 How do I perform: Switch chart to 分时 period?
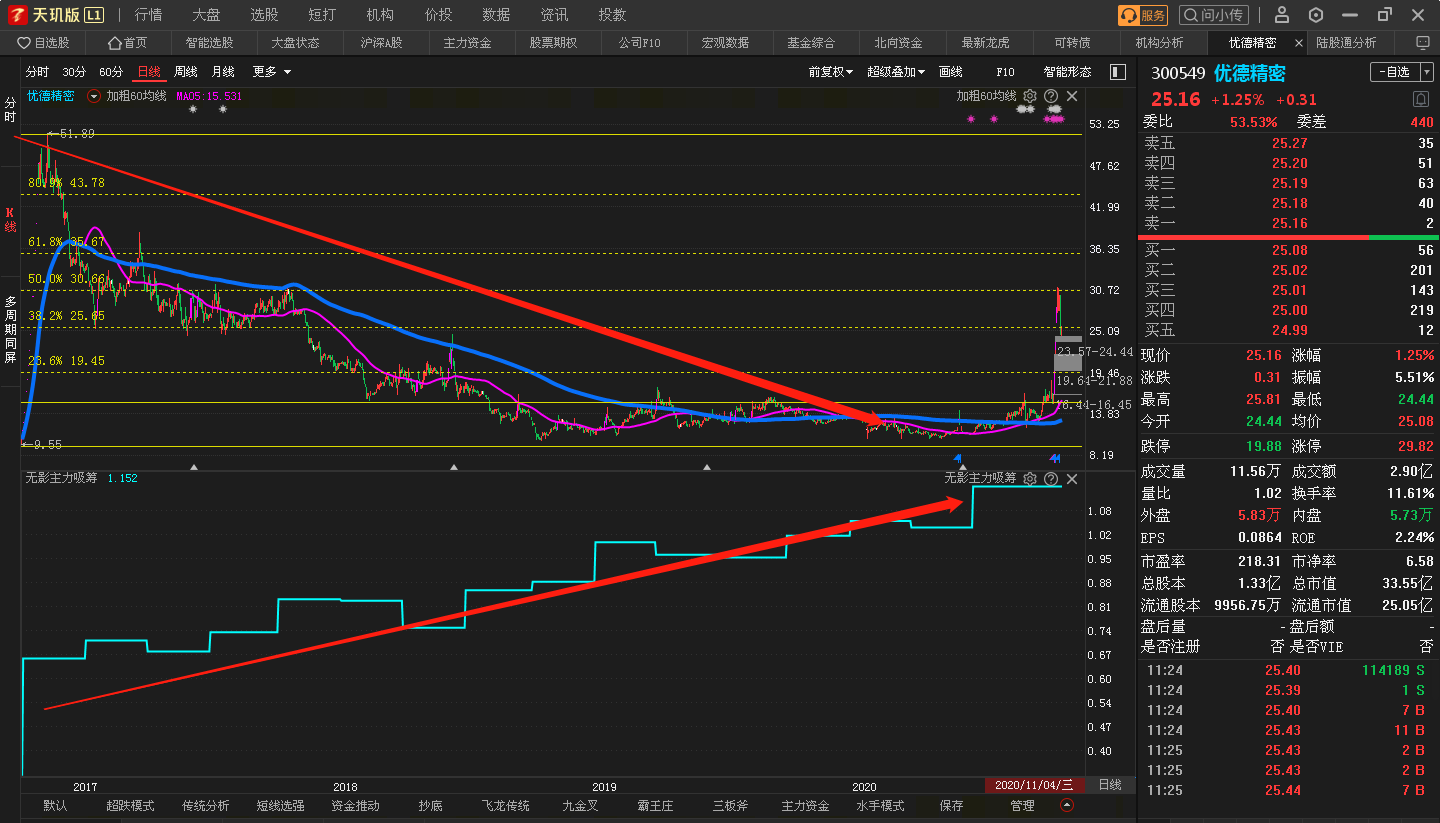pyautogui.click(x=37, y=72)
